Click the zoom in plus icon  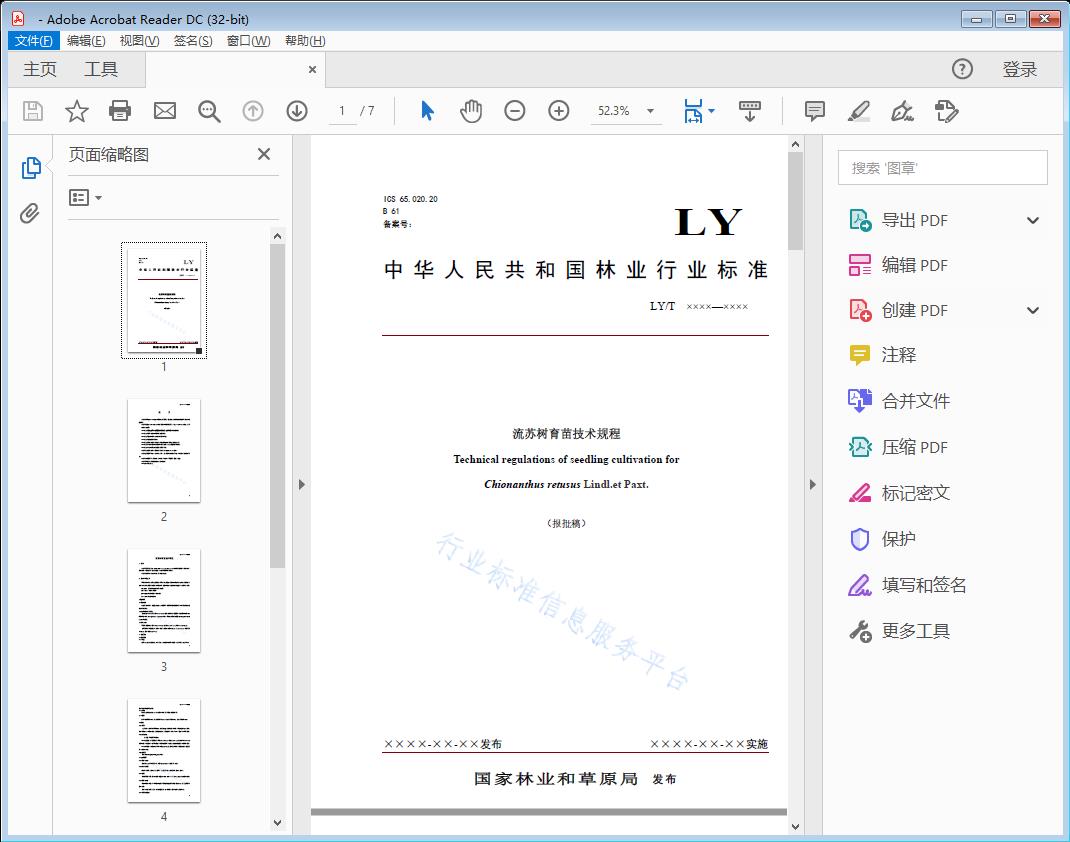559,111
